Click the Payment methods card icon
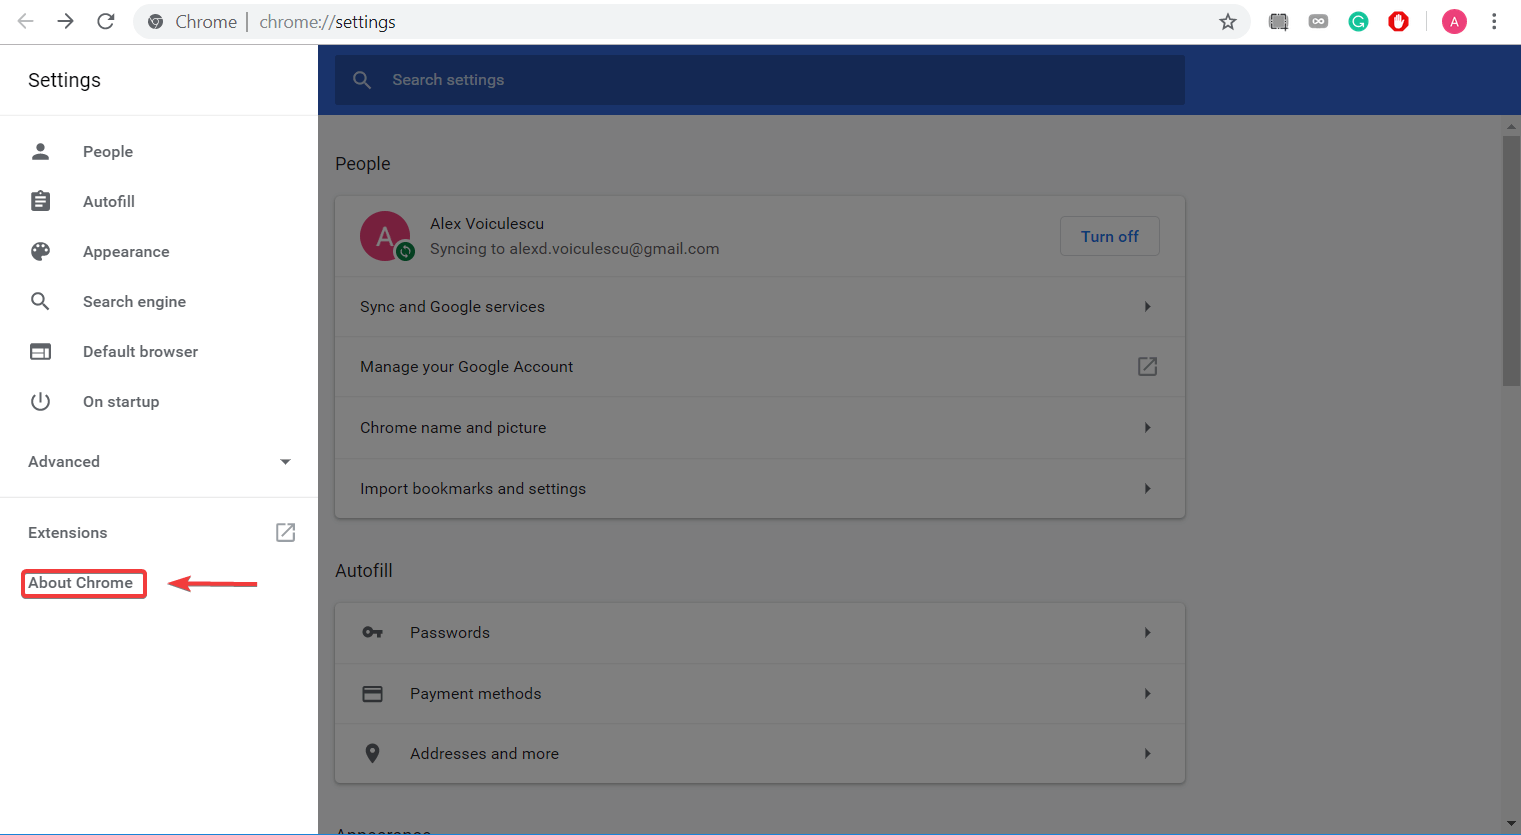Screen dimensions: 1521x835 tap(372, 693)
